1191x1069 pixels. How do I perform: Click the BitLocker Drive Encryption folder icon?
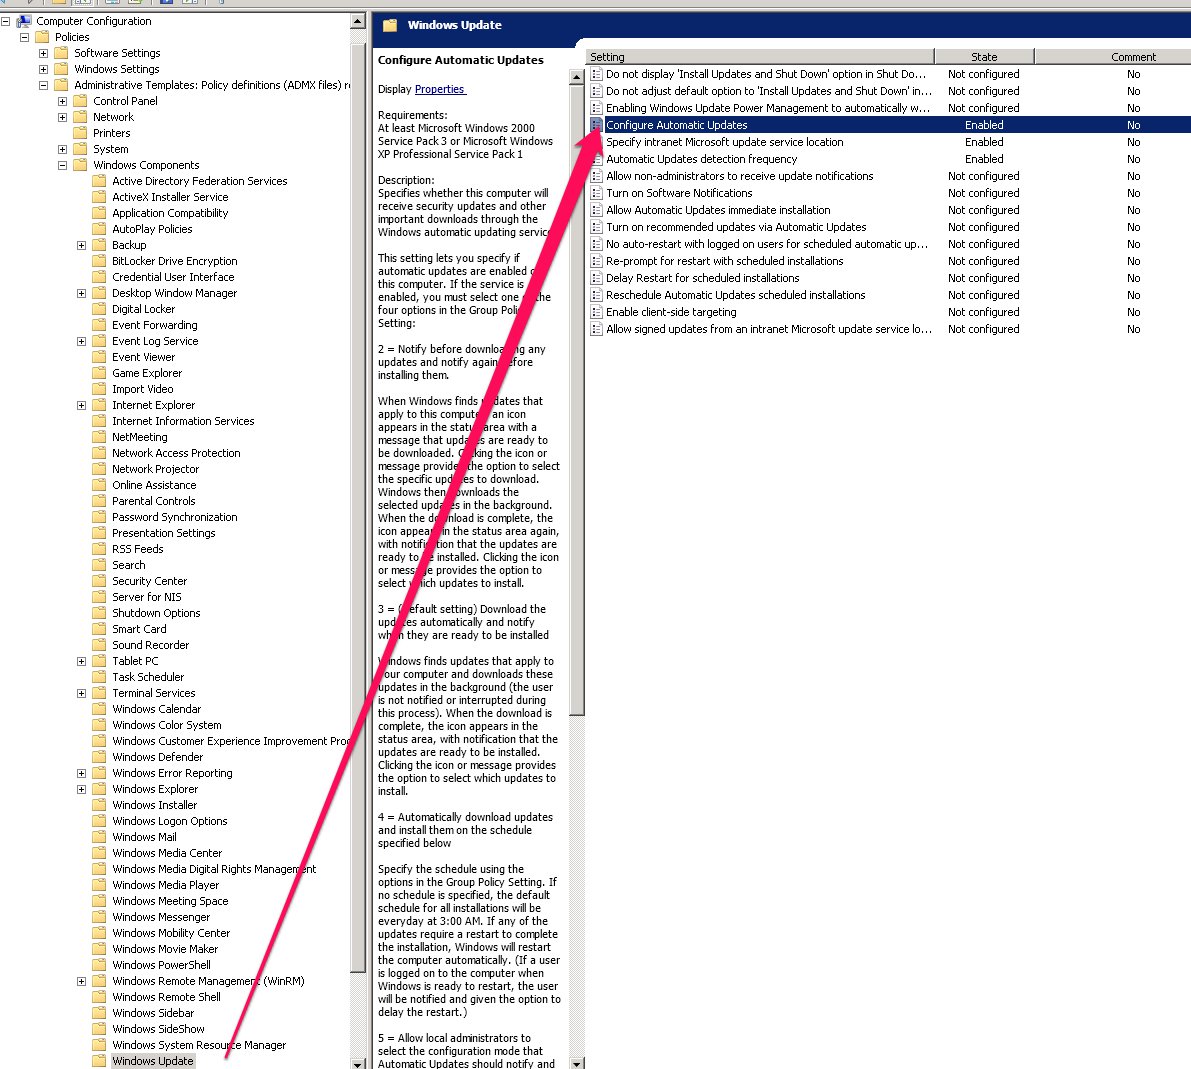[100, 261]
